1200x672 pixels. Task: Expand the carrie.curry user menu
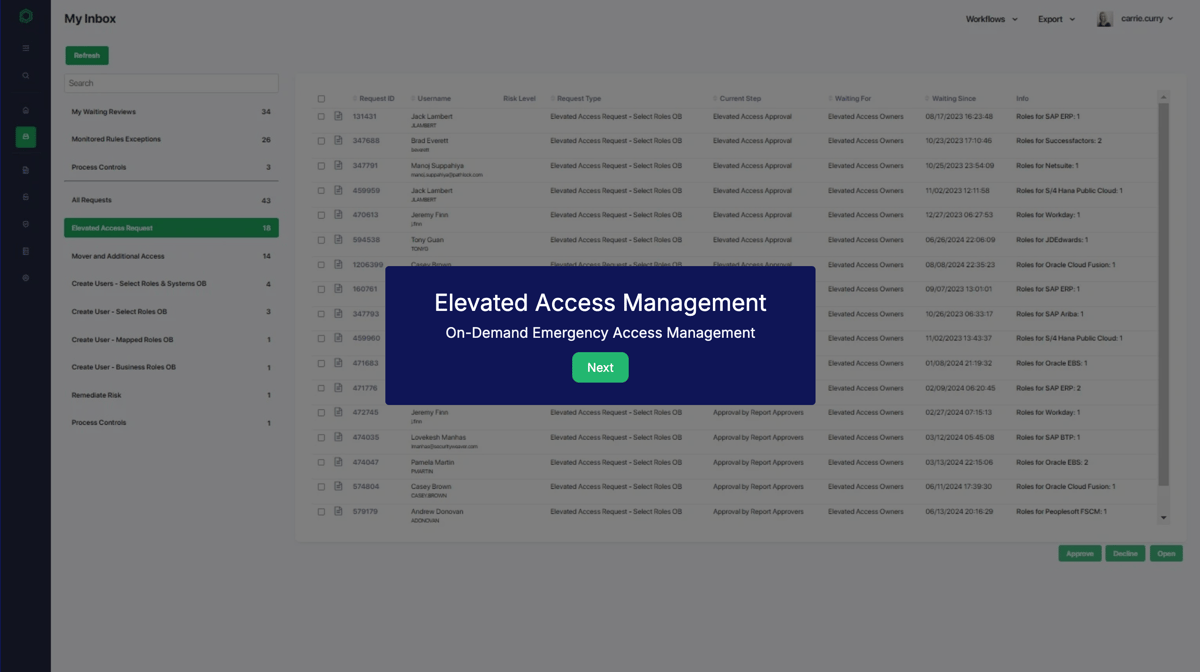coord(1147,19)
